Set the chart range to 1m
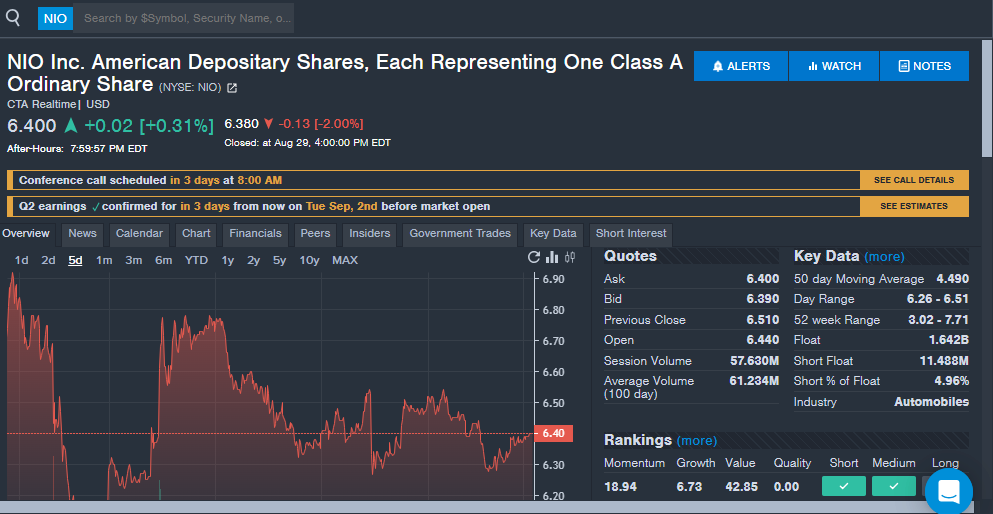 point(104,260)
